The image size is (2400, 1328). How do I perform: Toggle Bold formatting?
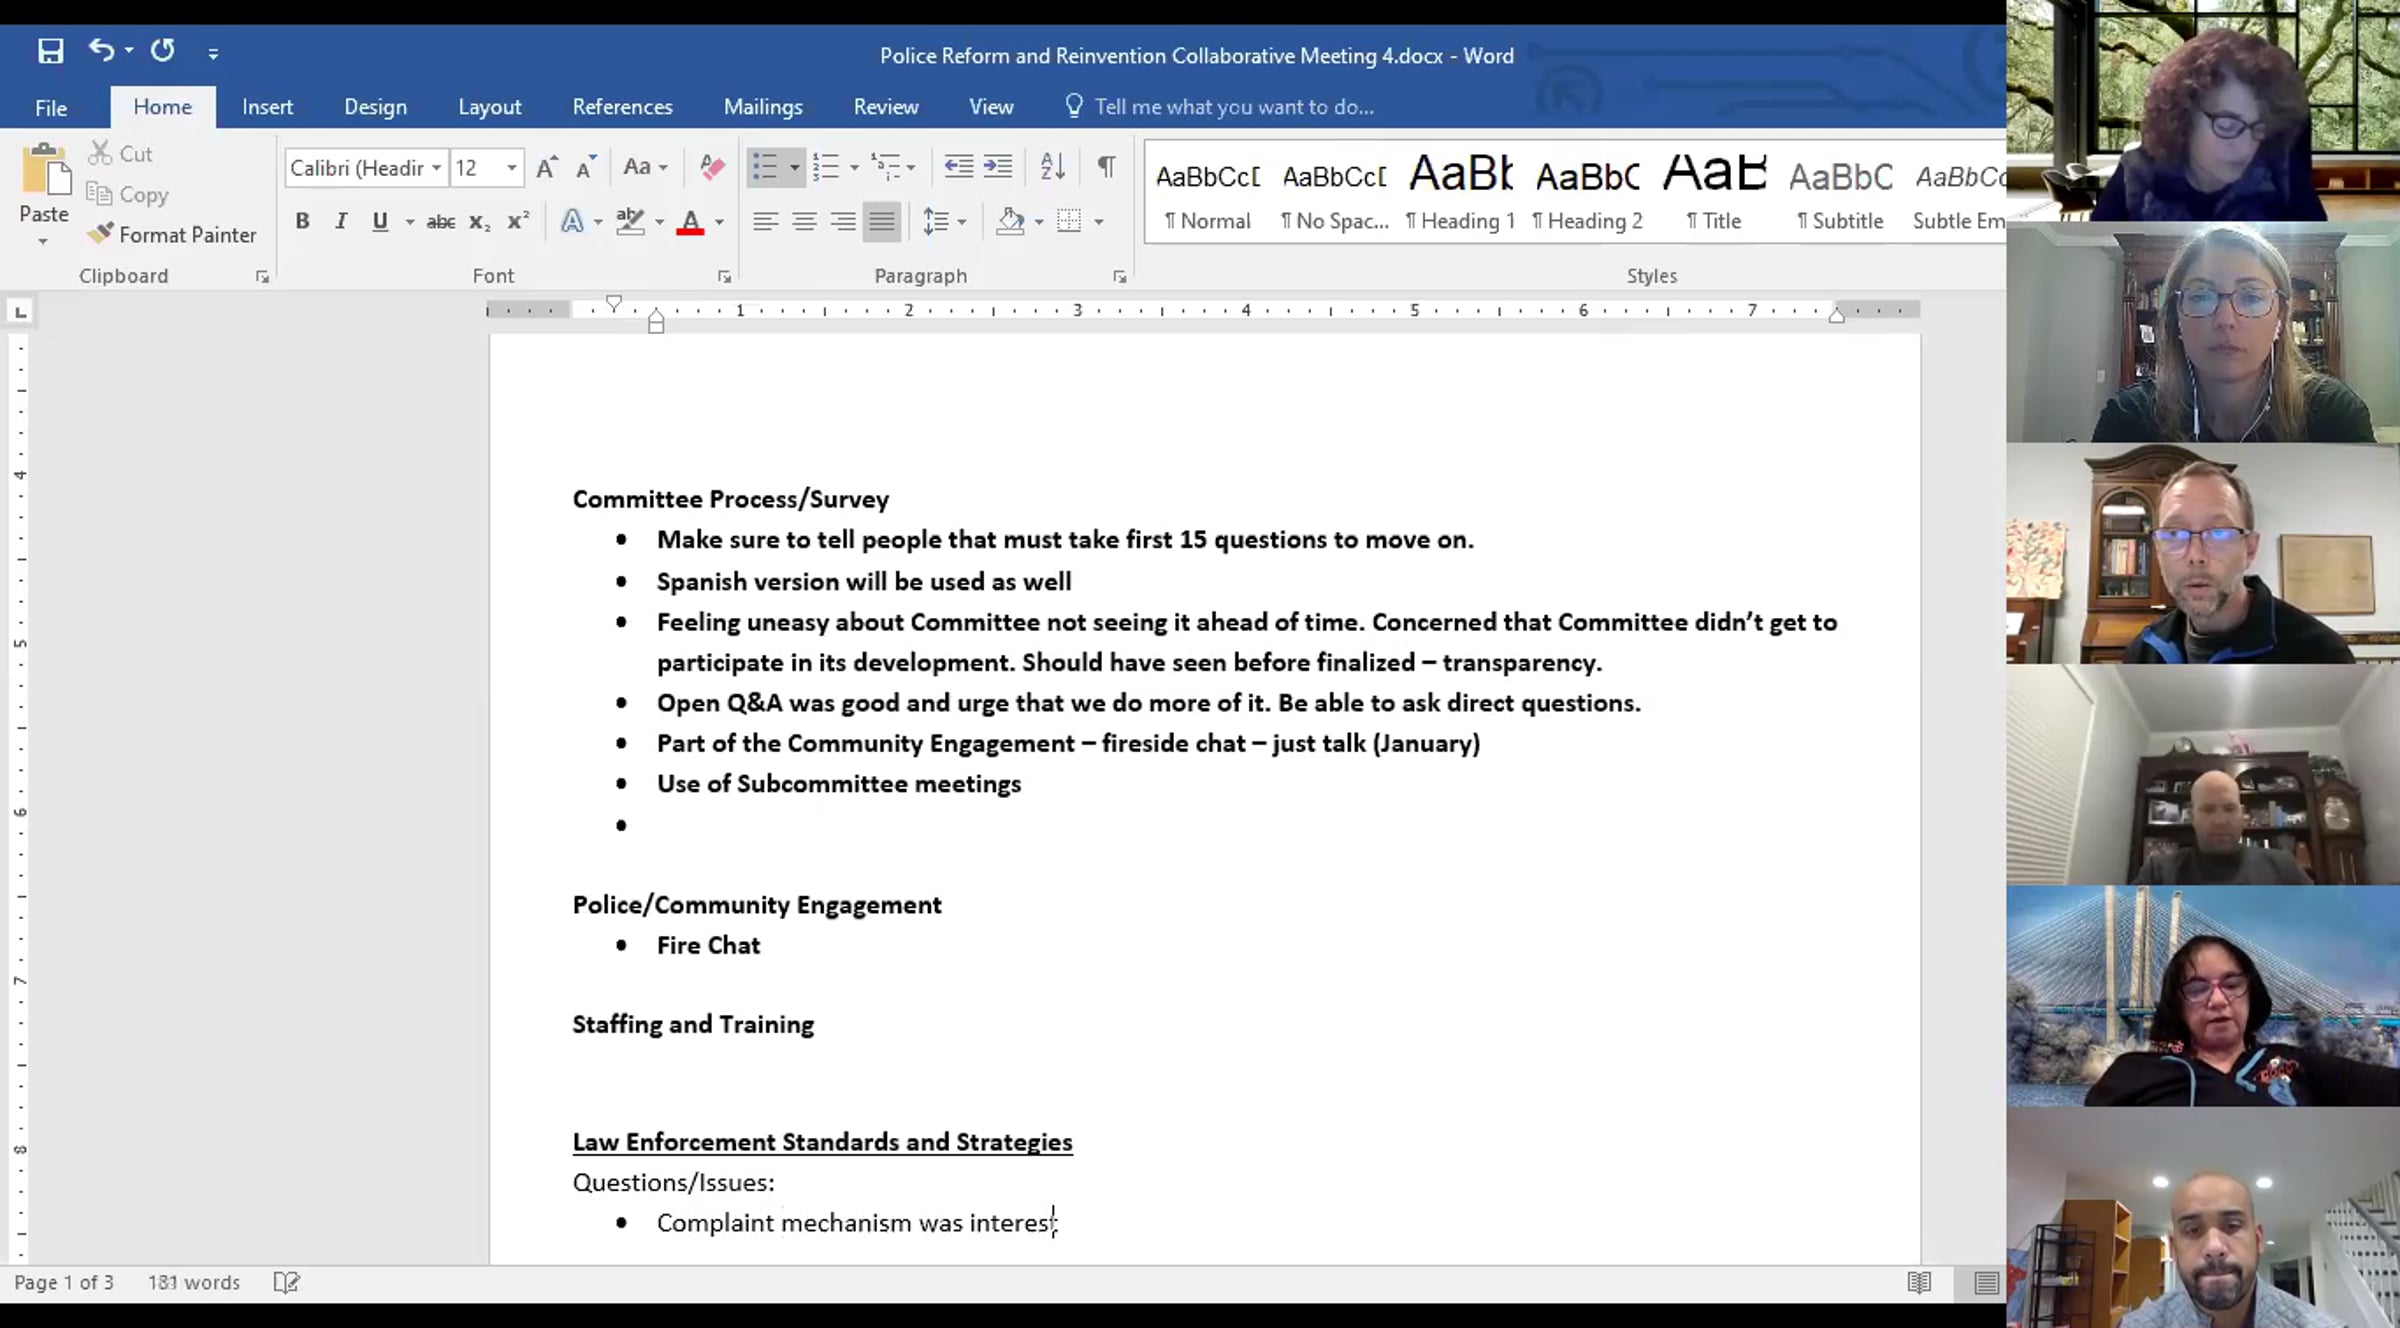tap(302, 221)
